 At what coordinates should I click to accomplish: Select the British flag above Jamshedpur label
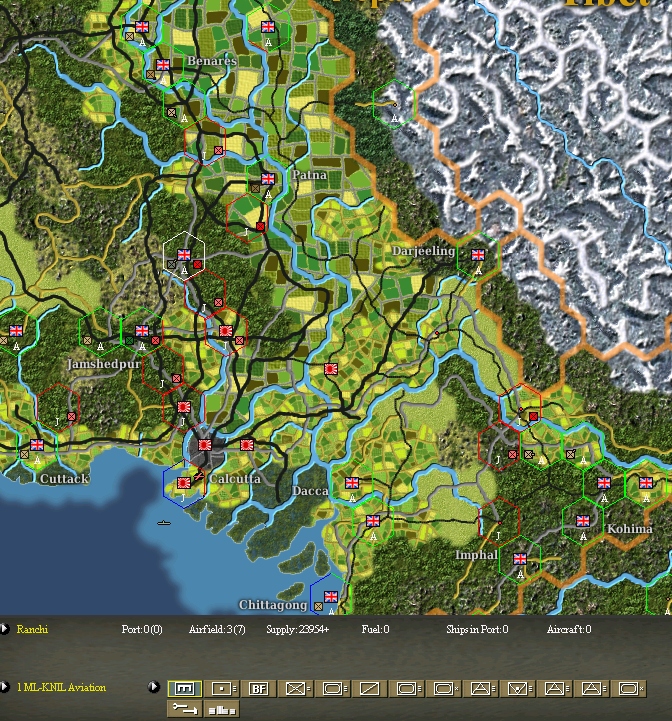pyautogui.click(x=142, y=330)
